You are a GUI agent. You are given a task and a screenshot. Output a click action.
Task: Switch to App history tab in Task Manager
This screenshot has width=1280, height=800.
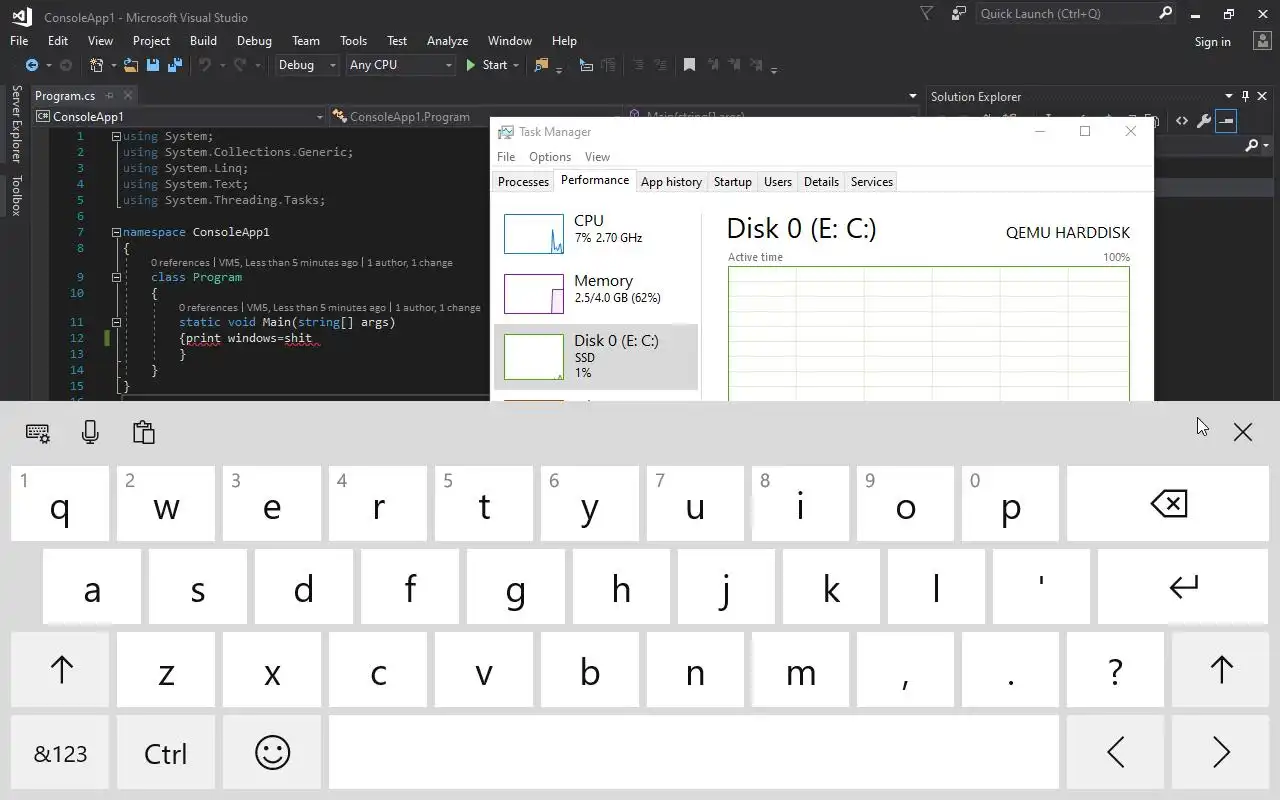[671, 182]
